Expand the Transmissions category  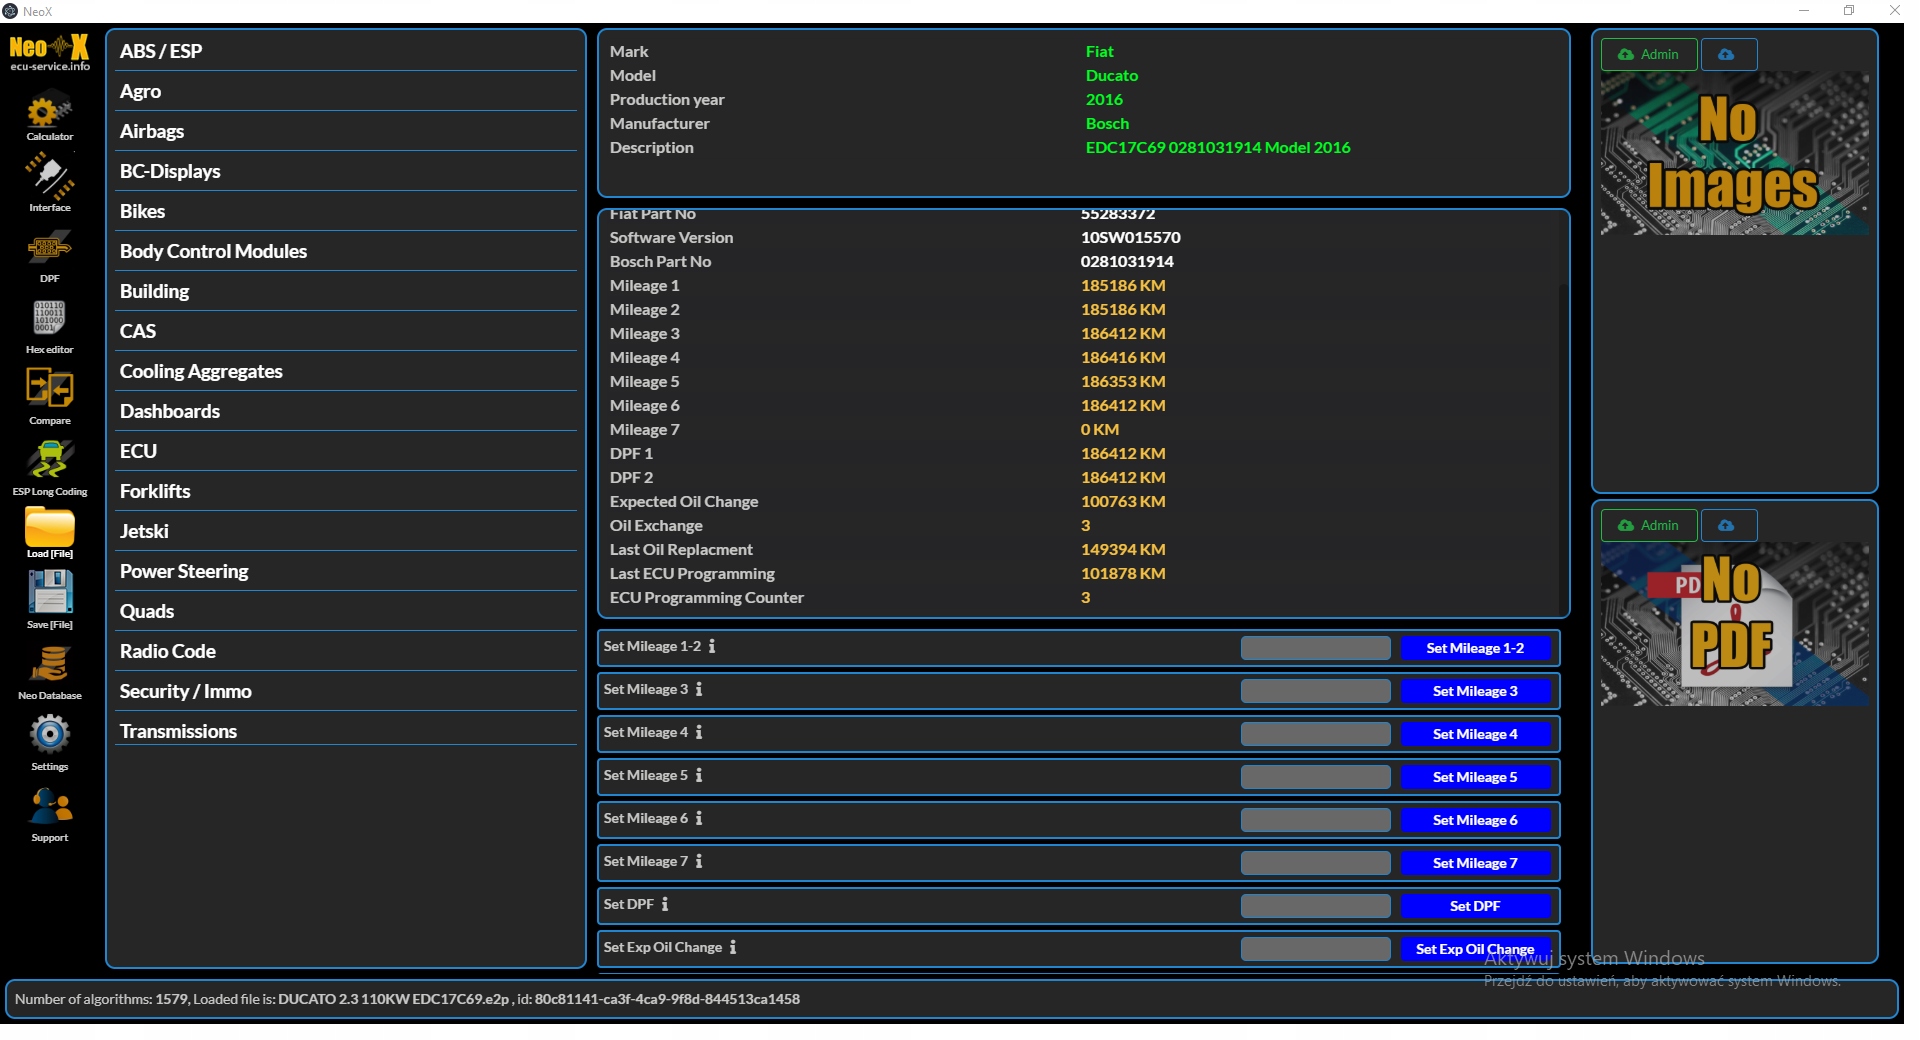[345, 730]
